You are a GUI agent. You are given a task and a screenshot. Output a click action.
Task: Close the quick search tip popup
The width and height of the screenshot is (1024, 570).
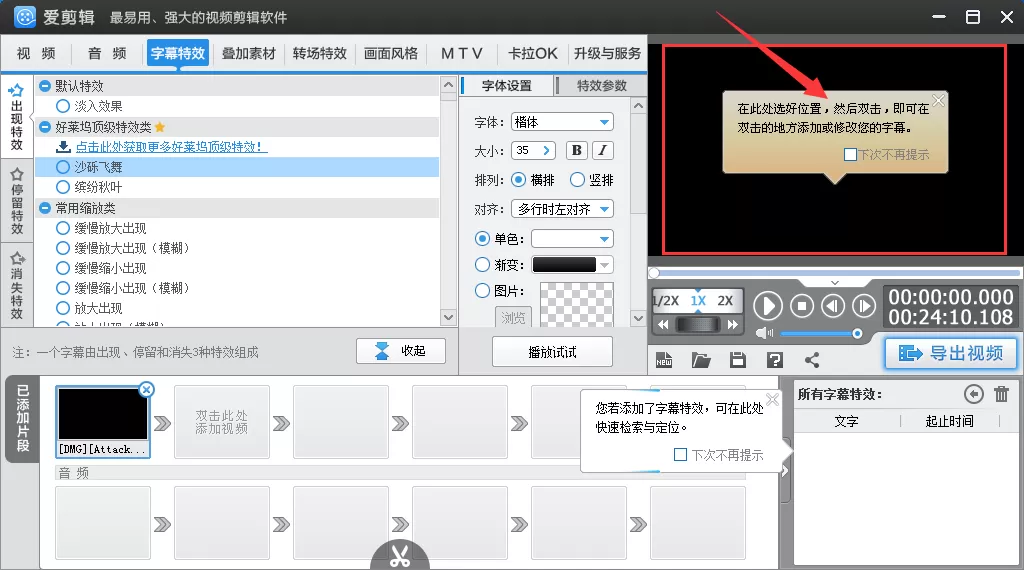(773, 400)
